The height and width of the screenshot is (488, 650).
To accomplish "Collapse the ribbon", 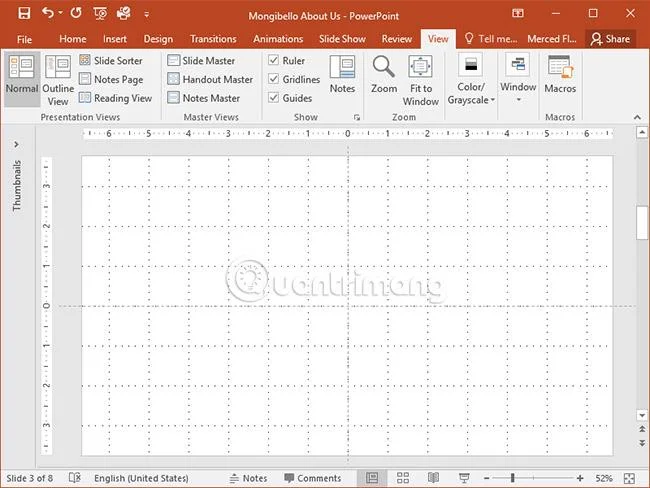I will click(637, 117).
